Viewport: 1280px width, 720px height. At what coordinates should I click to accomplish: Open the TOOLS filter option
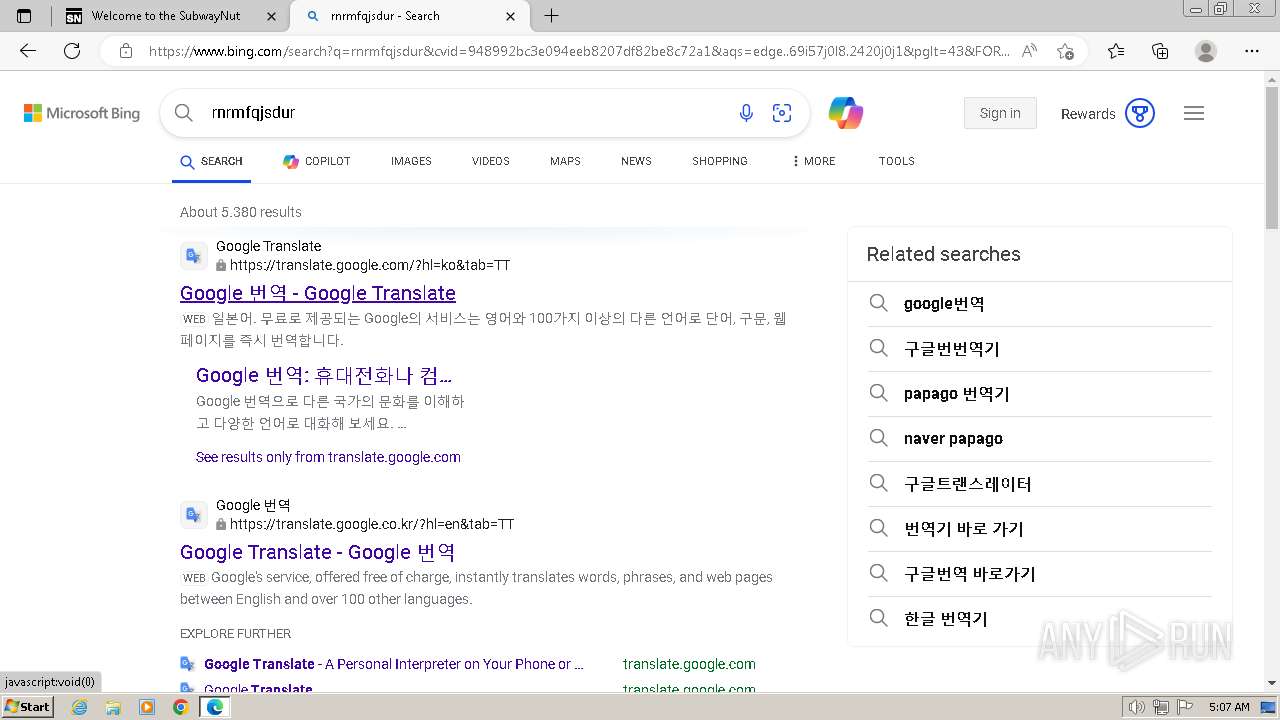pos(897,161)
